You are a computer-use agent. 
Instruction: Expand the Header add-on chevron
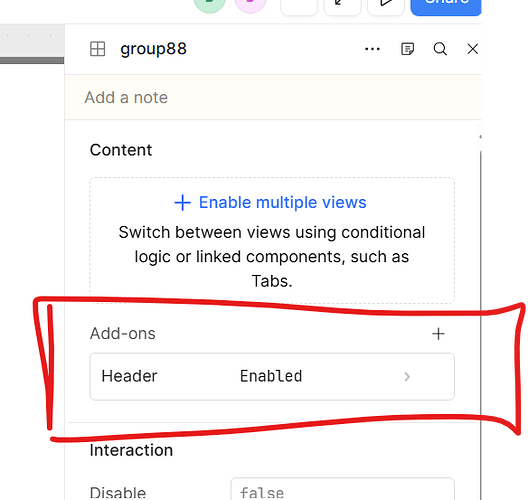[407, 376]
